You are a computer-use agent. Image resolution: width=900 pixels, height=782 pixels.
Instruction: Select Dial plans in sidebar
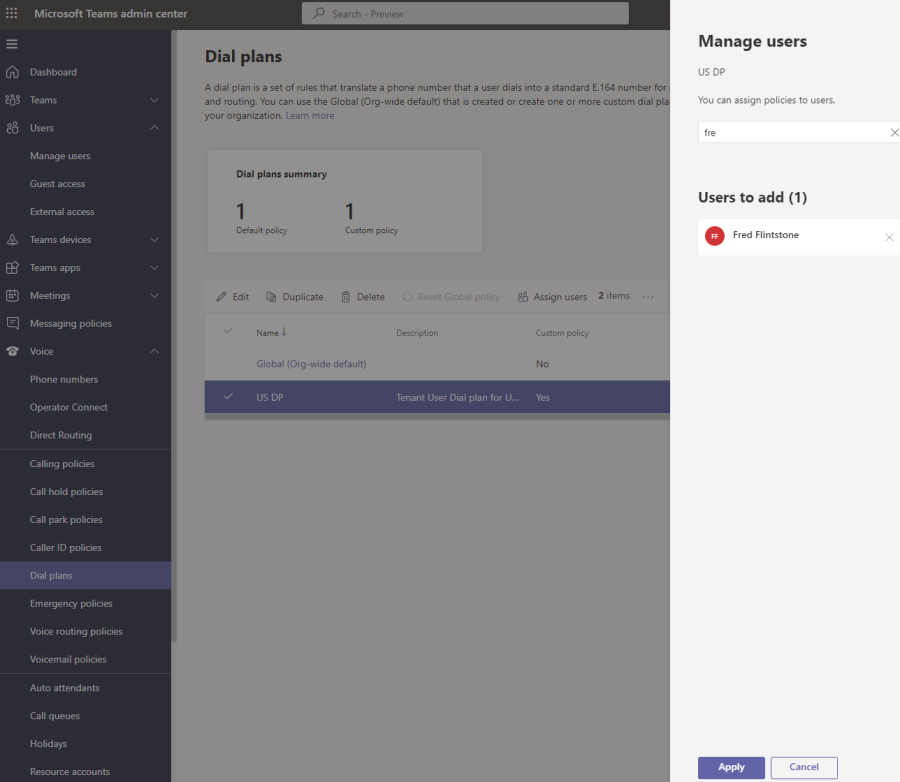click(86, 575)
